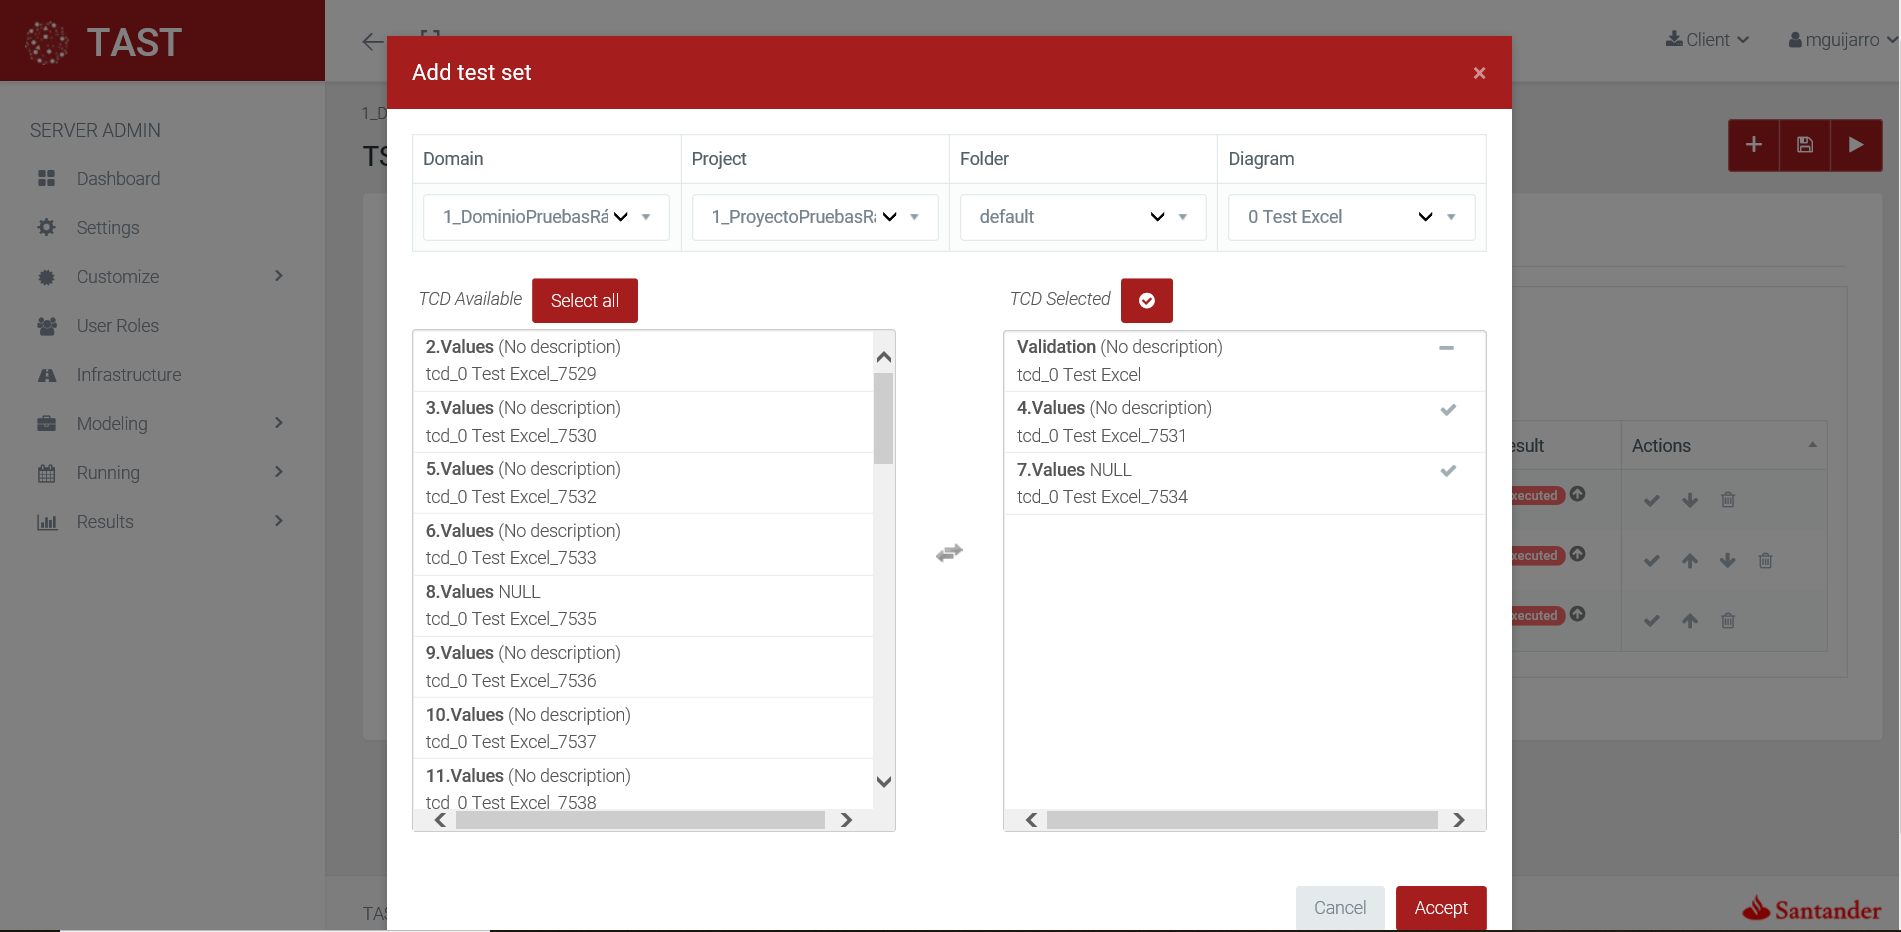This screenshot has height=932, width=1901.
Task: Open the Project dropdown
Action: click(x=814, y=217)
